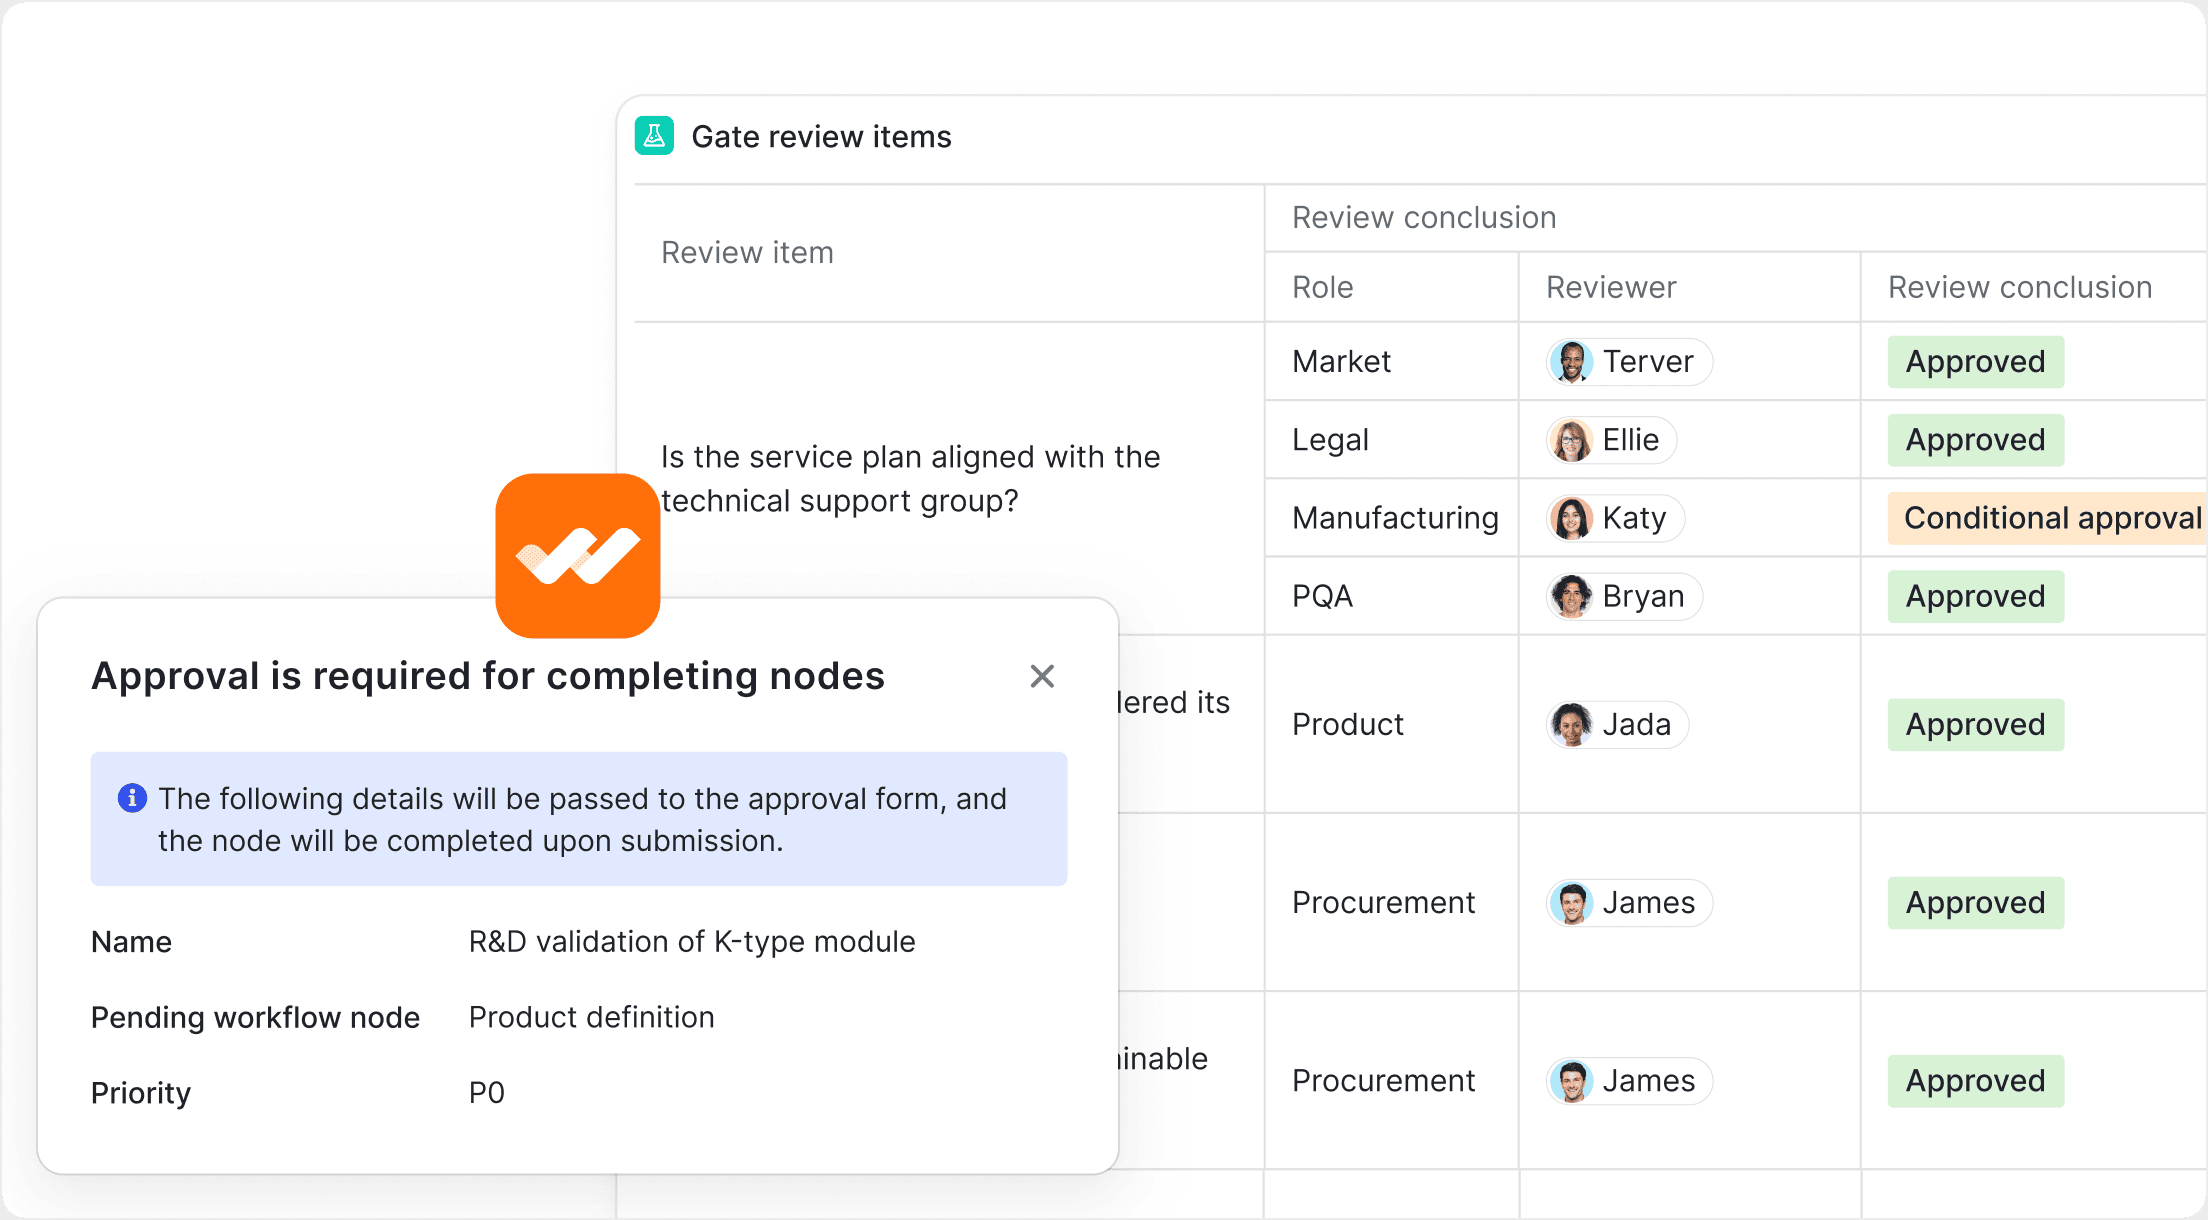Click the green flask icon beside Gate review items
Image resolution: width=2208 pixels, height=1220 pixels.
tap(654, 136)
